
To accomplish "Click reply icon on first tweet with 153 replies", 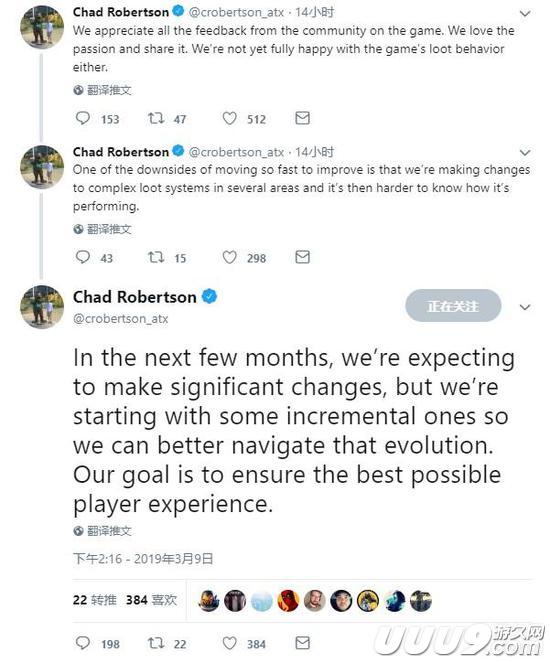I will pos(82,118).
